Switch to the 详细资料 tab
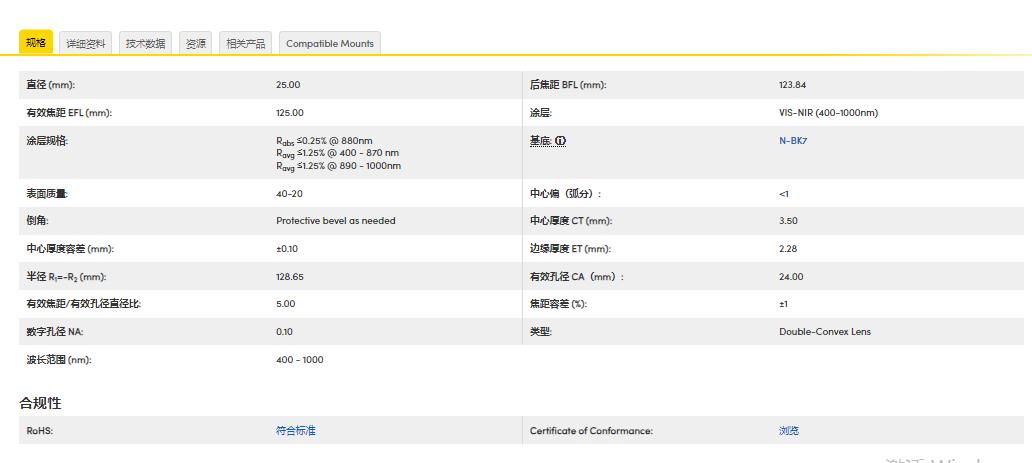Image resolution: width=1032 pixels, height=463 pixels. pyautogui.click(x=86, y=44)
